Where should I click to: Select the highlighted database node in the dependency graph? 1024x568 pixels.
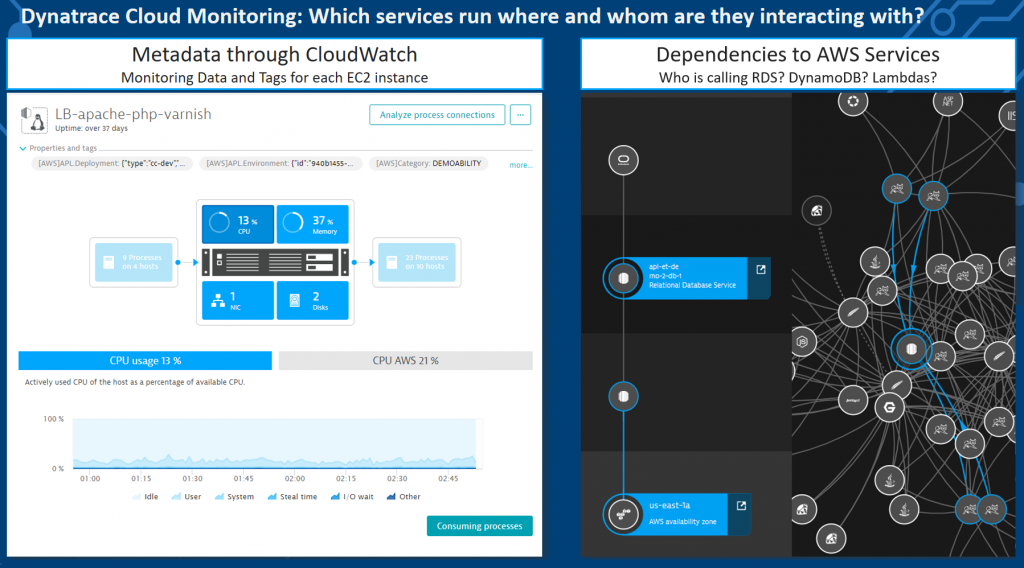[911, 349]
